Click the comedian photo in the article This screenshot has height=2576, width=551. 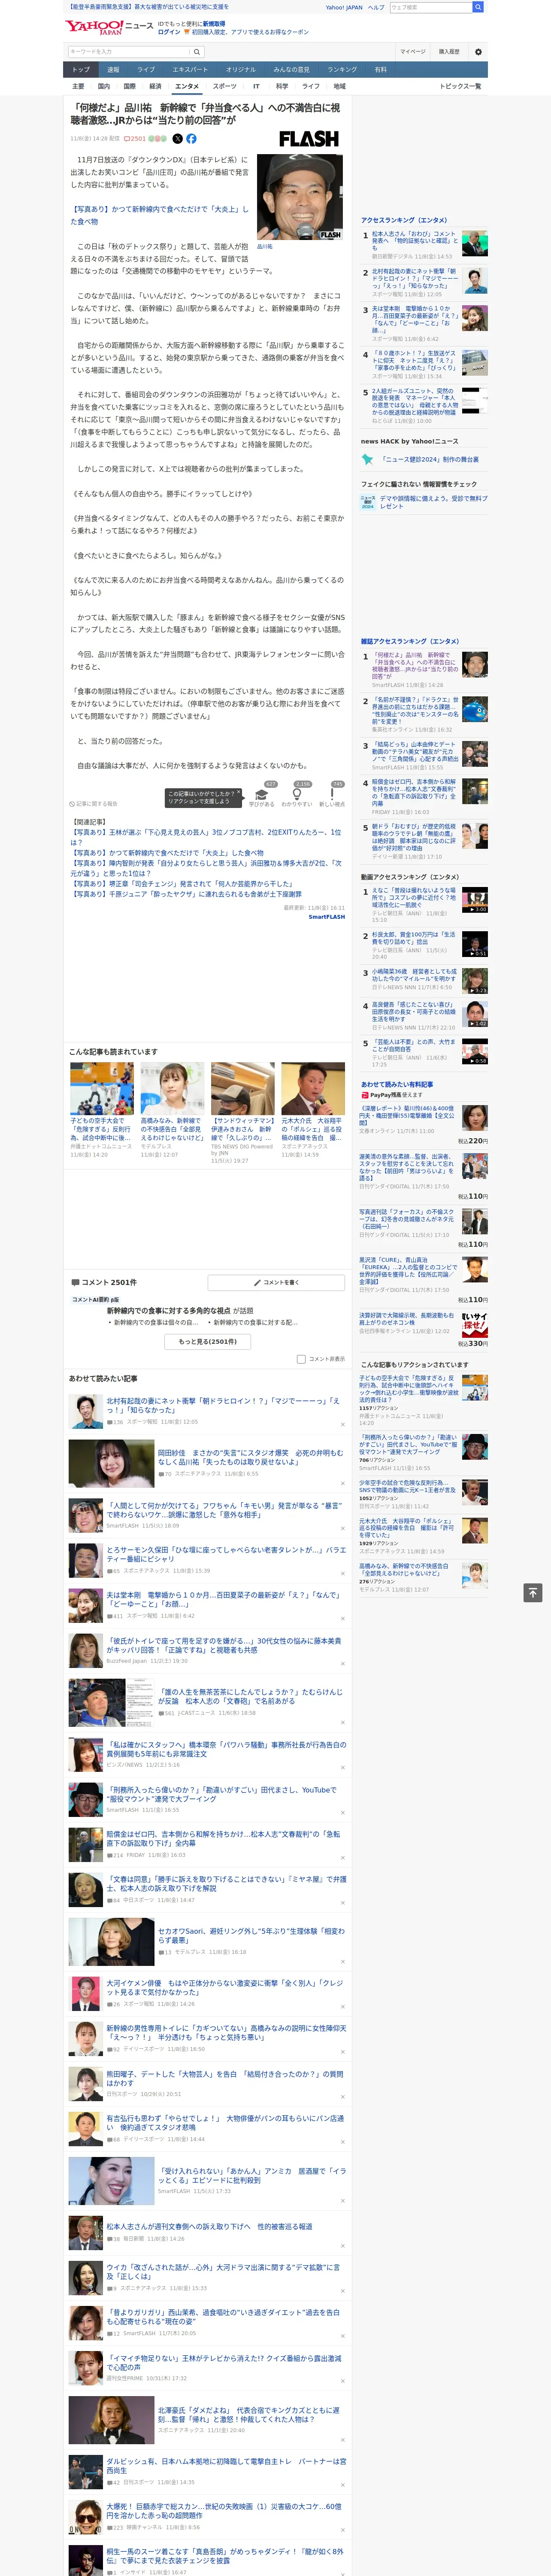click(x=300, y=197)
